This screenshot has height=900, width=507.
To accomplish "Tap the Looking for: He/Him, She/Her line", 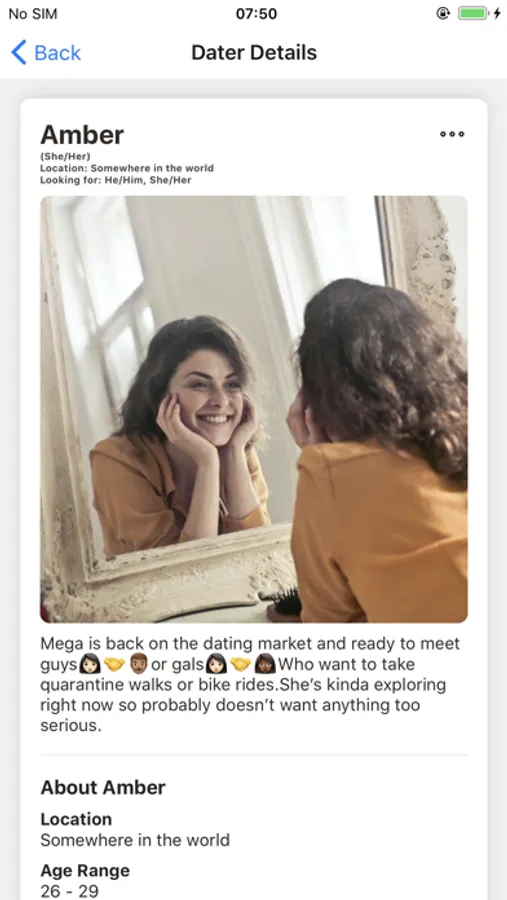I will [115, 180].
